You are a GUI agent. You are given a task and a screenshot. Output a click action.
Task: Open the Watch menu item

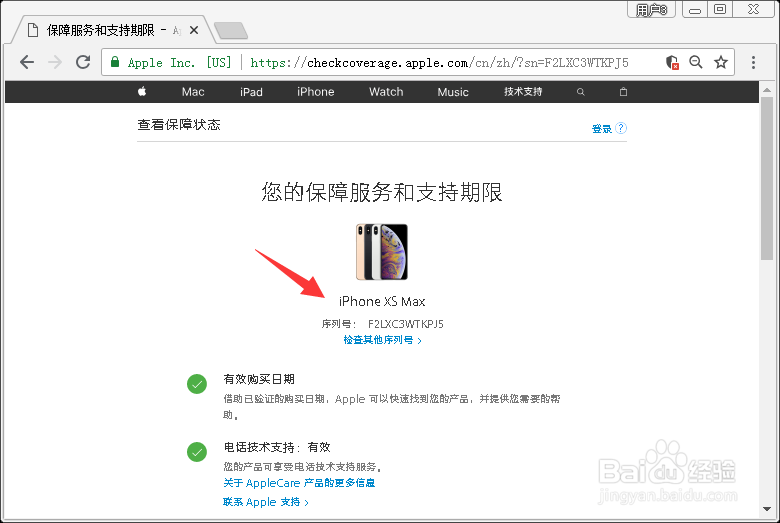[x=386, y=92]
